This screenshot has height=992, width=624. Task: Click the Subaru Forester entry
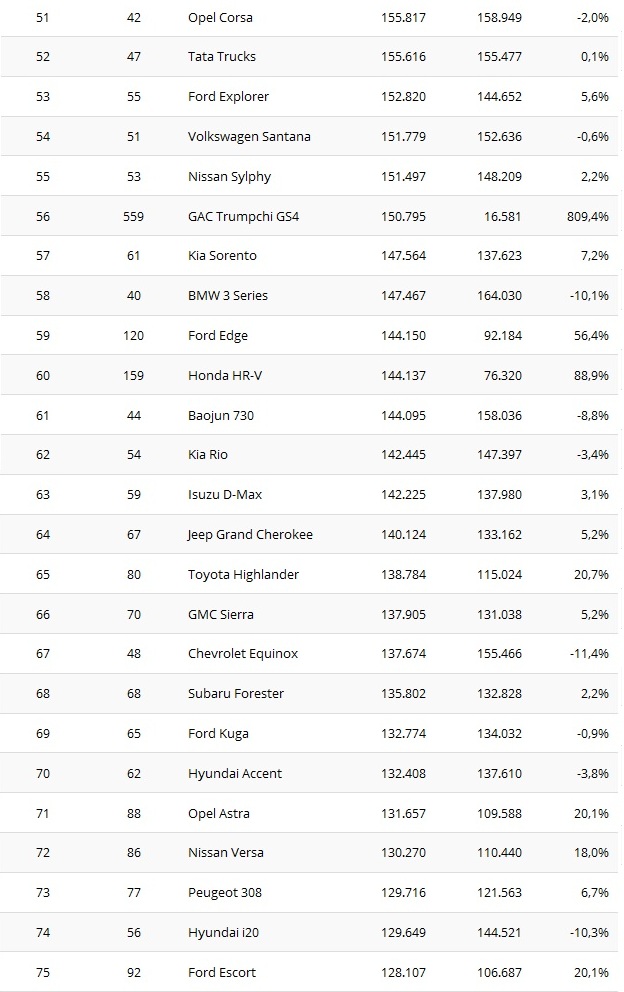(236, 693)
